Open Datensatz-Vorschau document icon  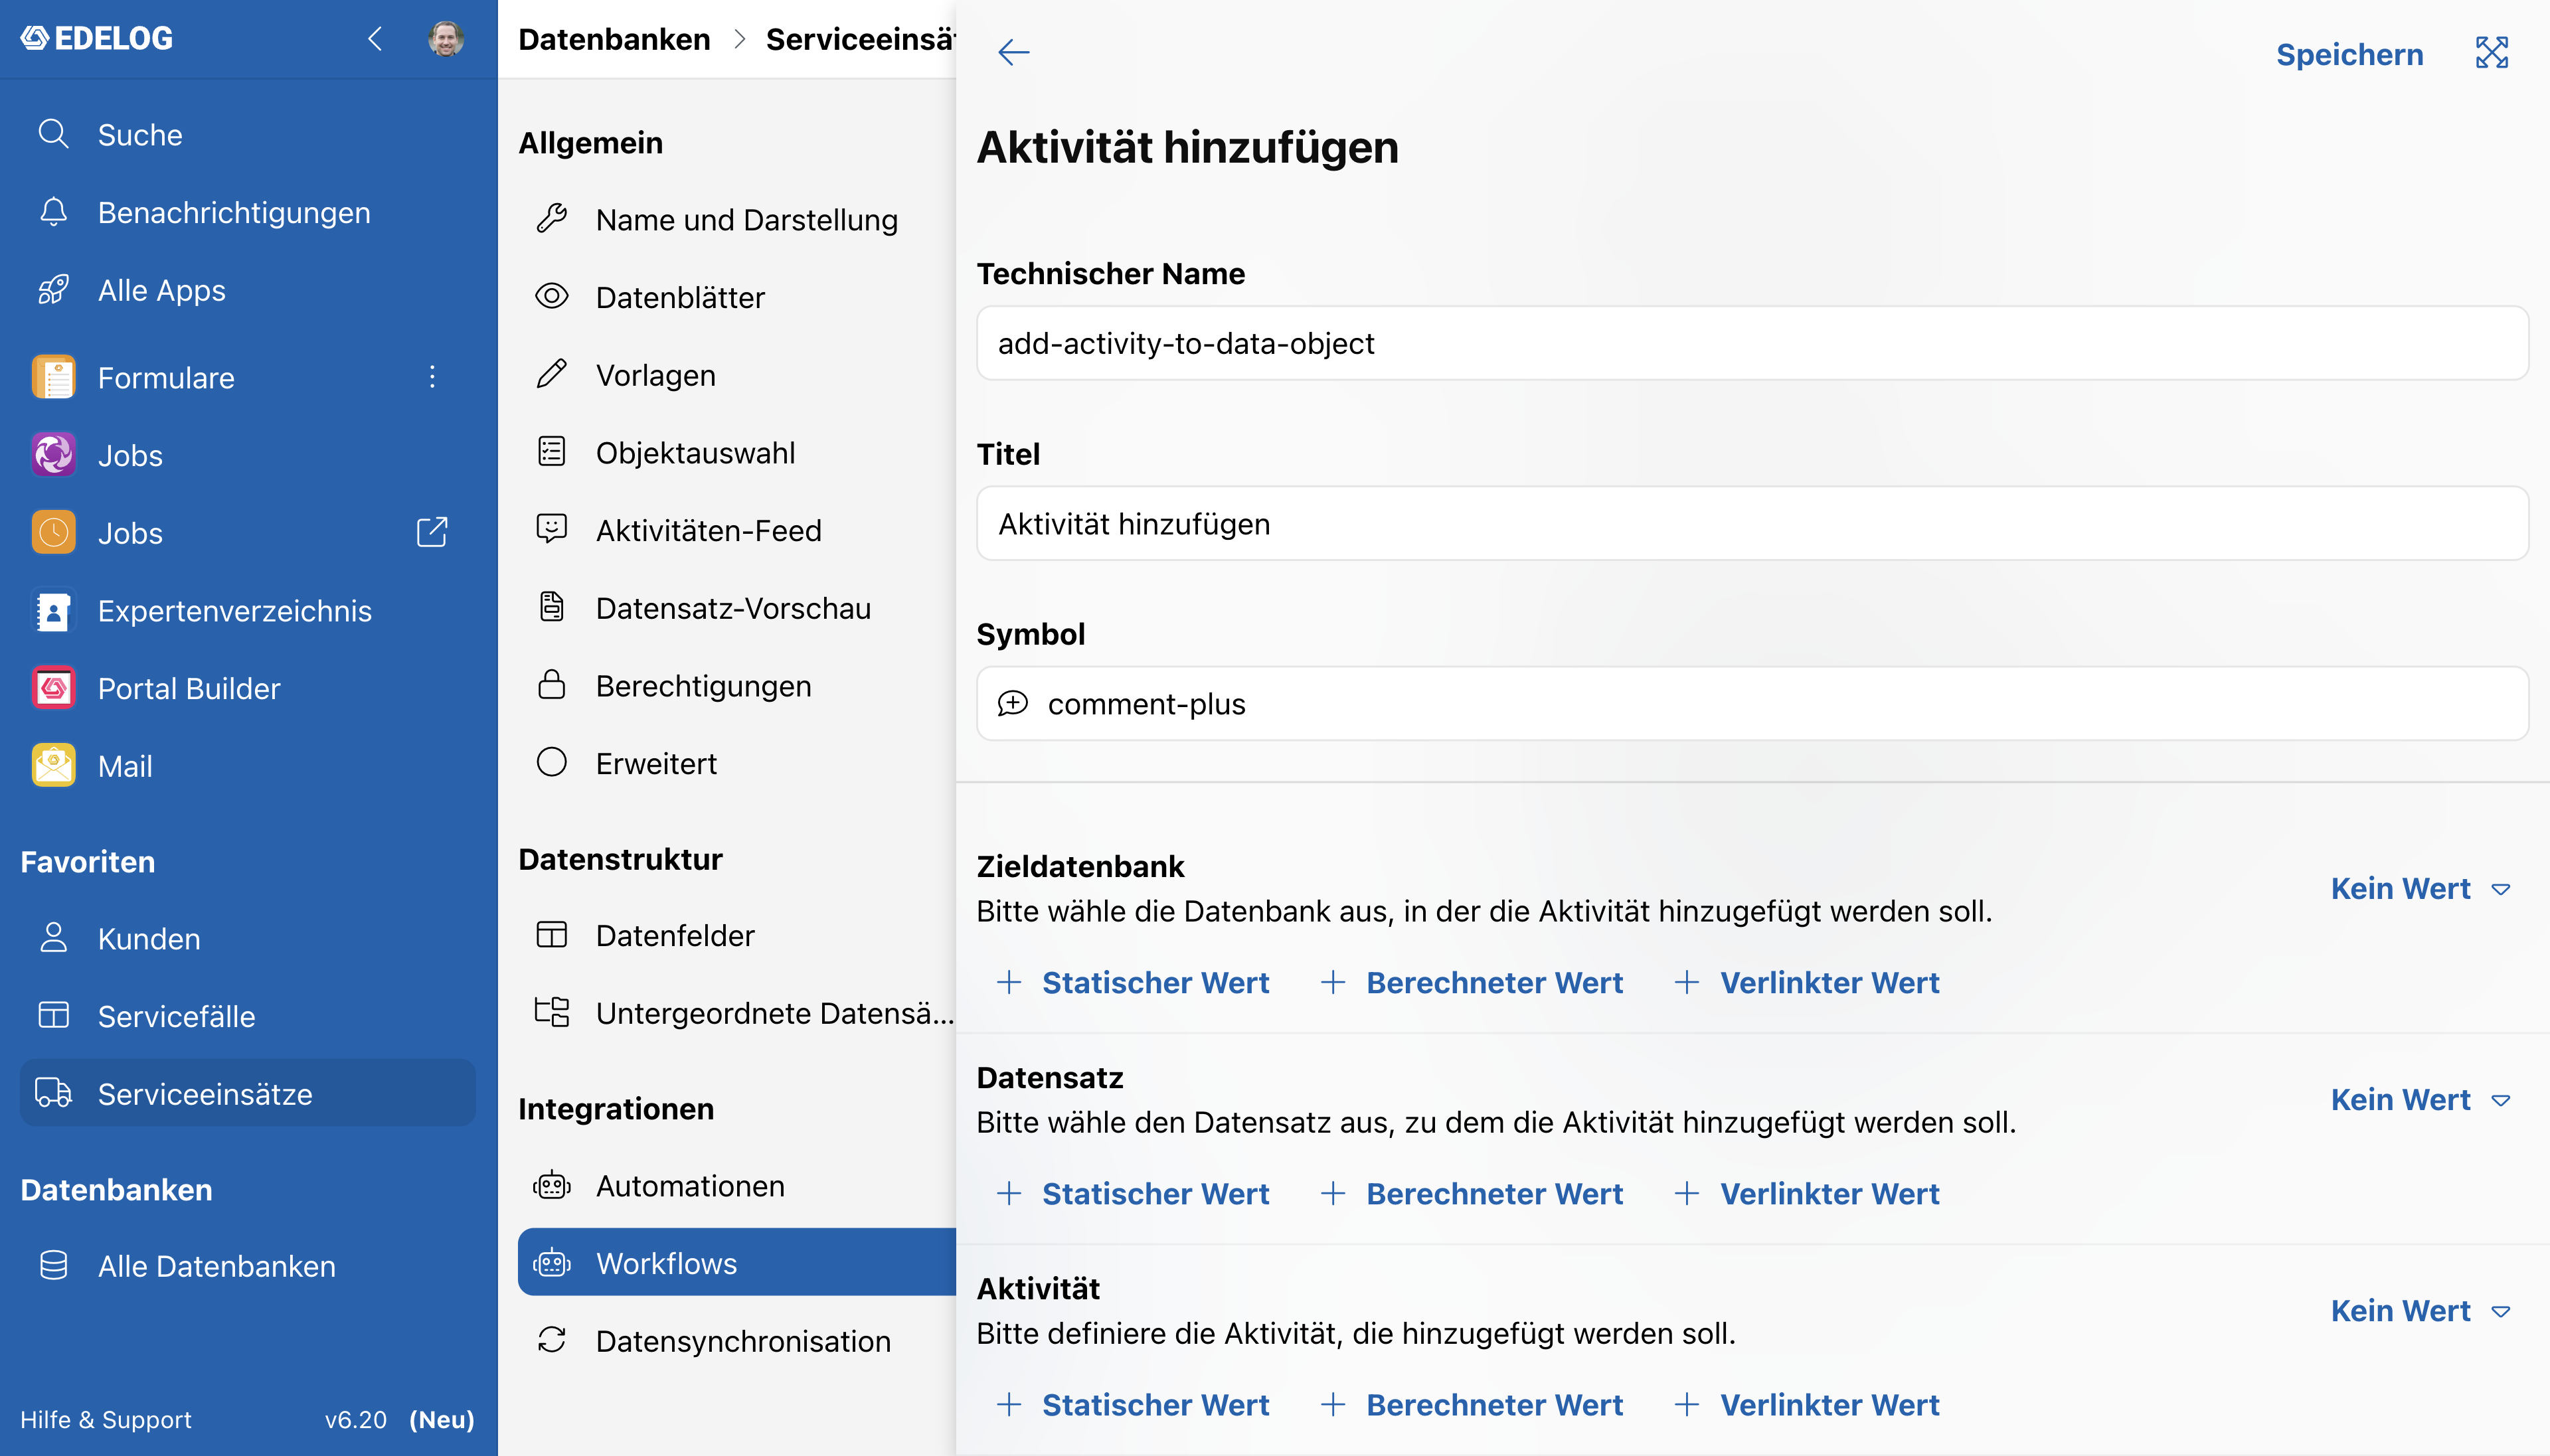point(552,607)
